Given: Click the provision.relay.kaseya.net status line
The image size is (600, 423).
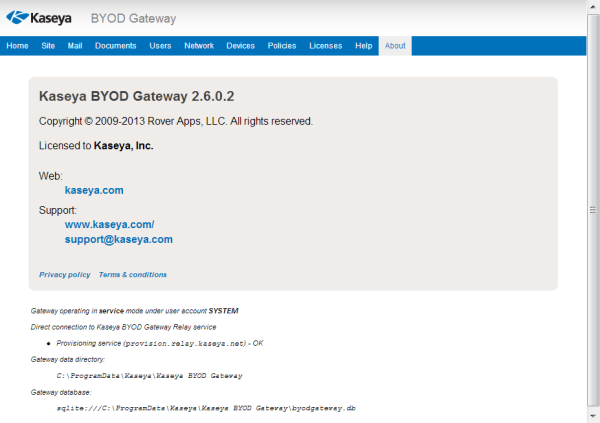Looking at the screenshot, I should click(160, 343).
